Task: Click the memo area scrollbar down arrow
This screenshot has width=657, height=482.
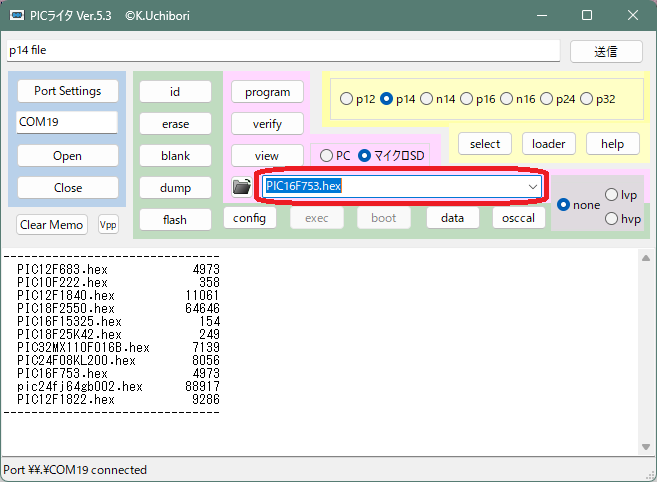Action: click(646, 446)
